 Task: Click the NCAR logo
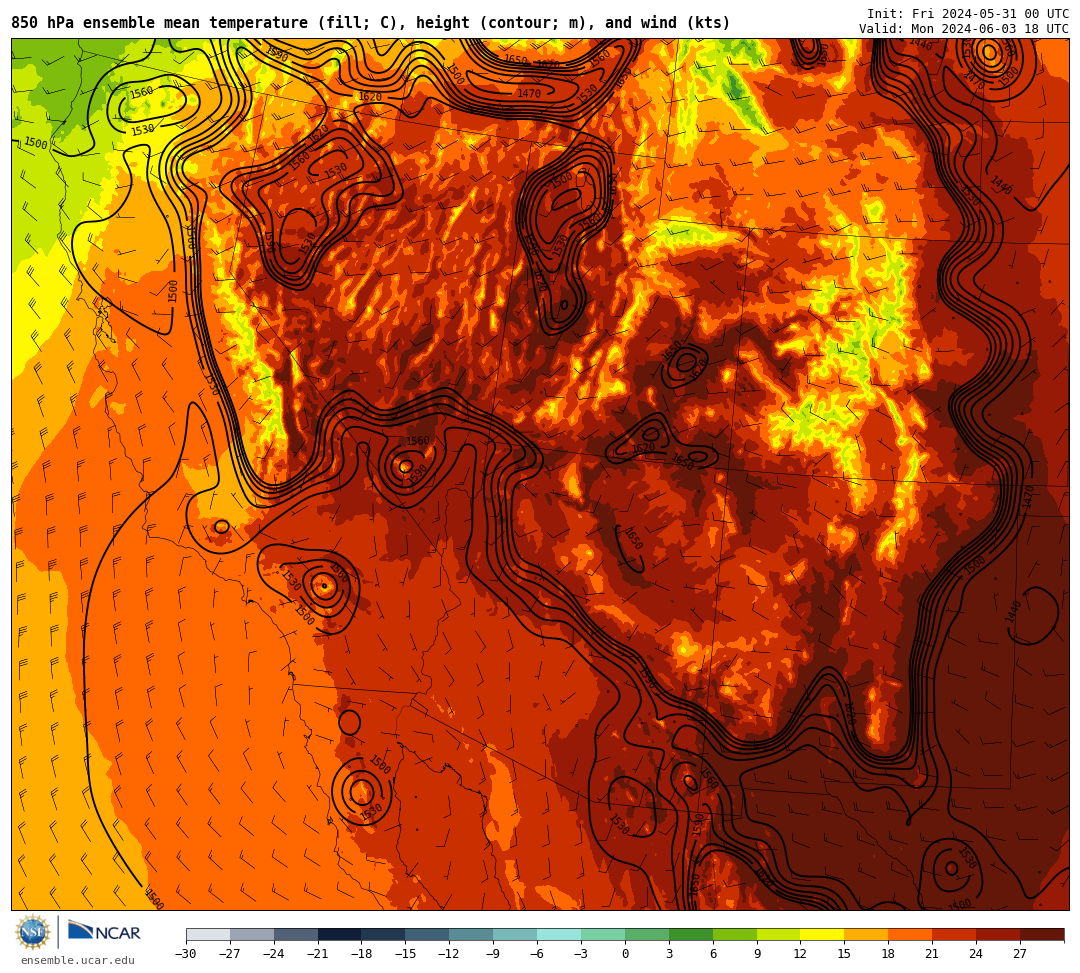pyautogui.click(x=104, y=932)
